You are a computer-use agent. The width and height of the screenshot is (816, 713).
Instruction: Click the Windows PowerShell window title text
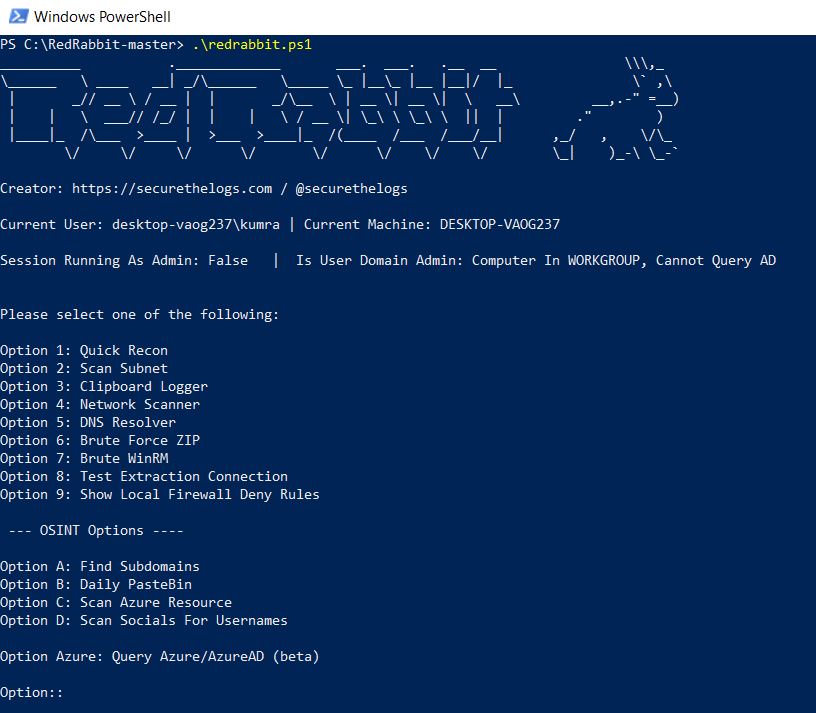(x=102, y=17)
